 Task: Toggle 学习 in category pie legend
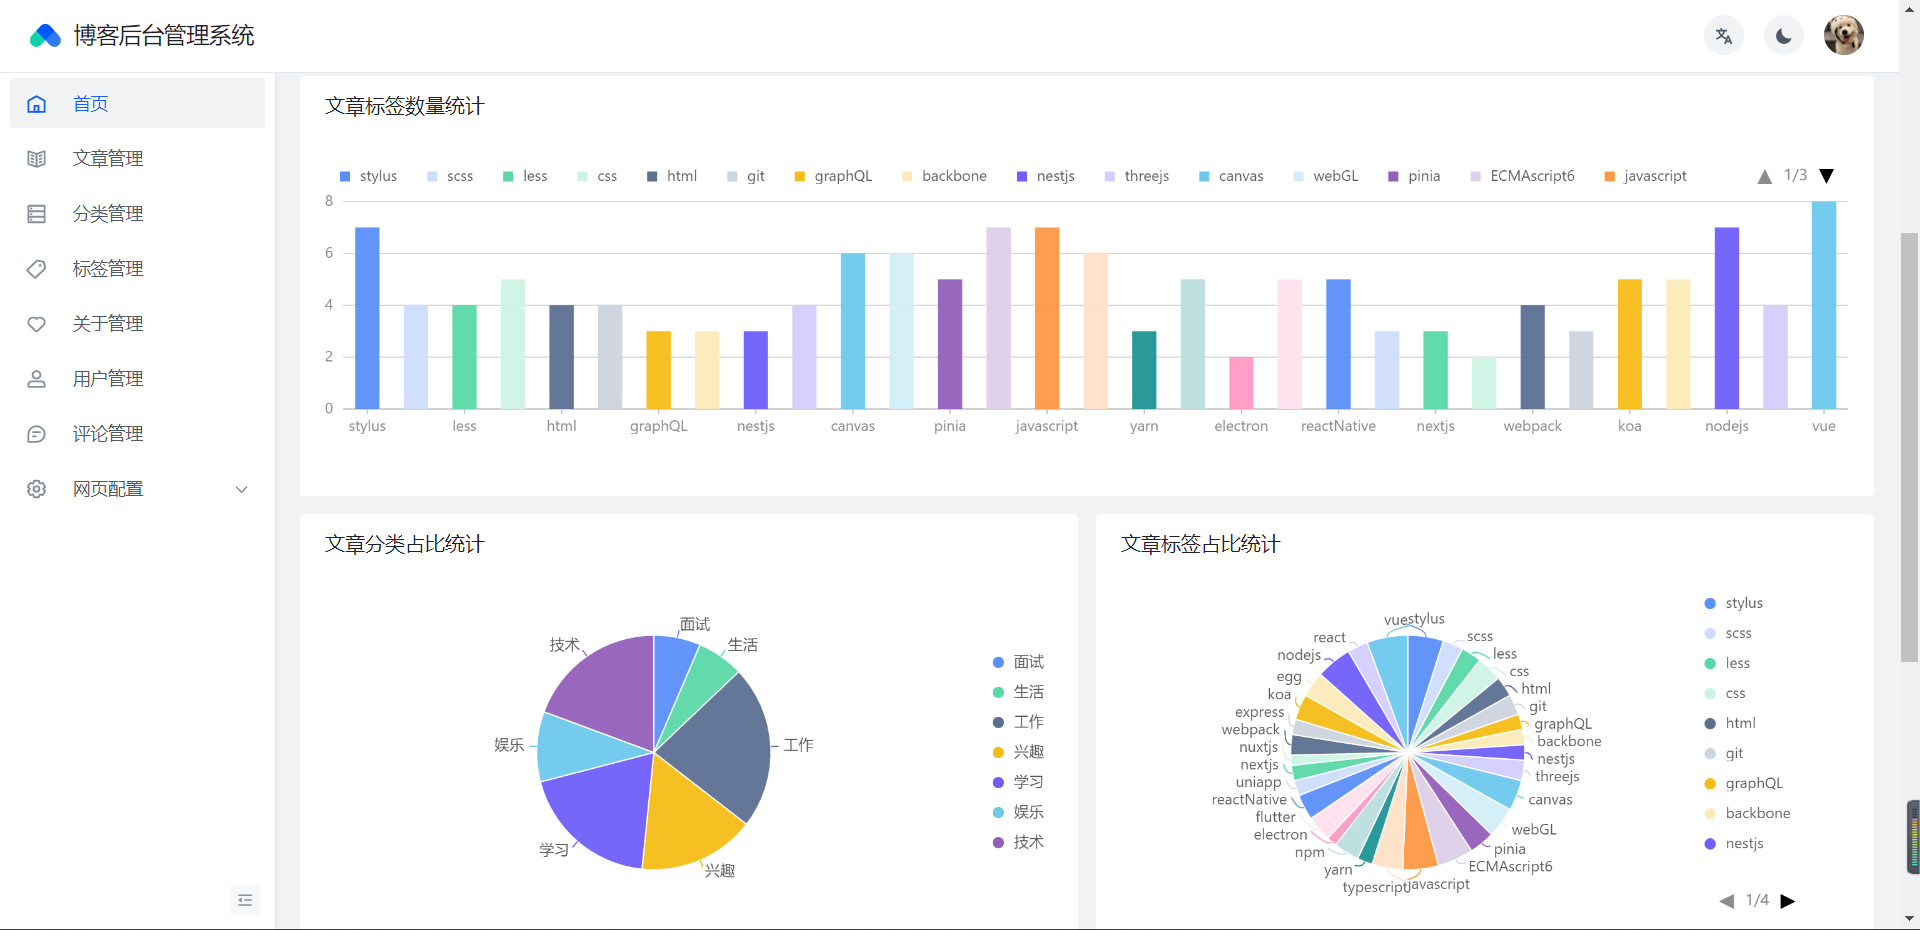click(1018, 782)
